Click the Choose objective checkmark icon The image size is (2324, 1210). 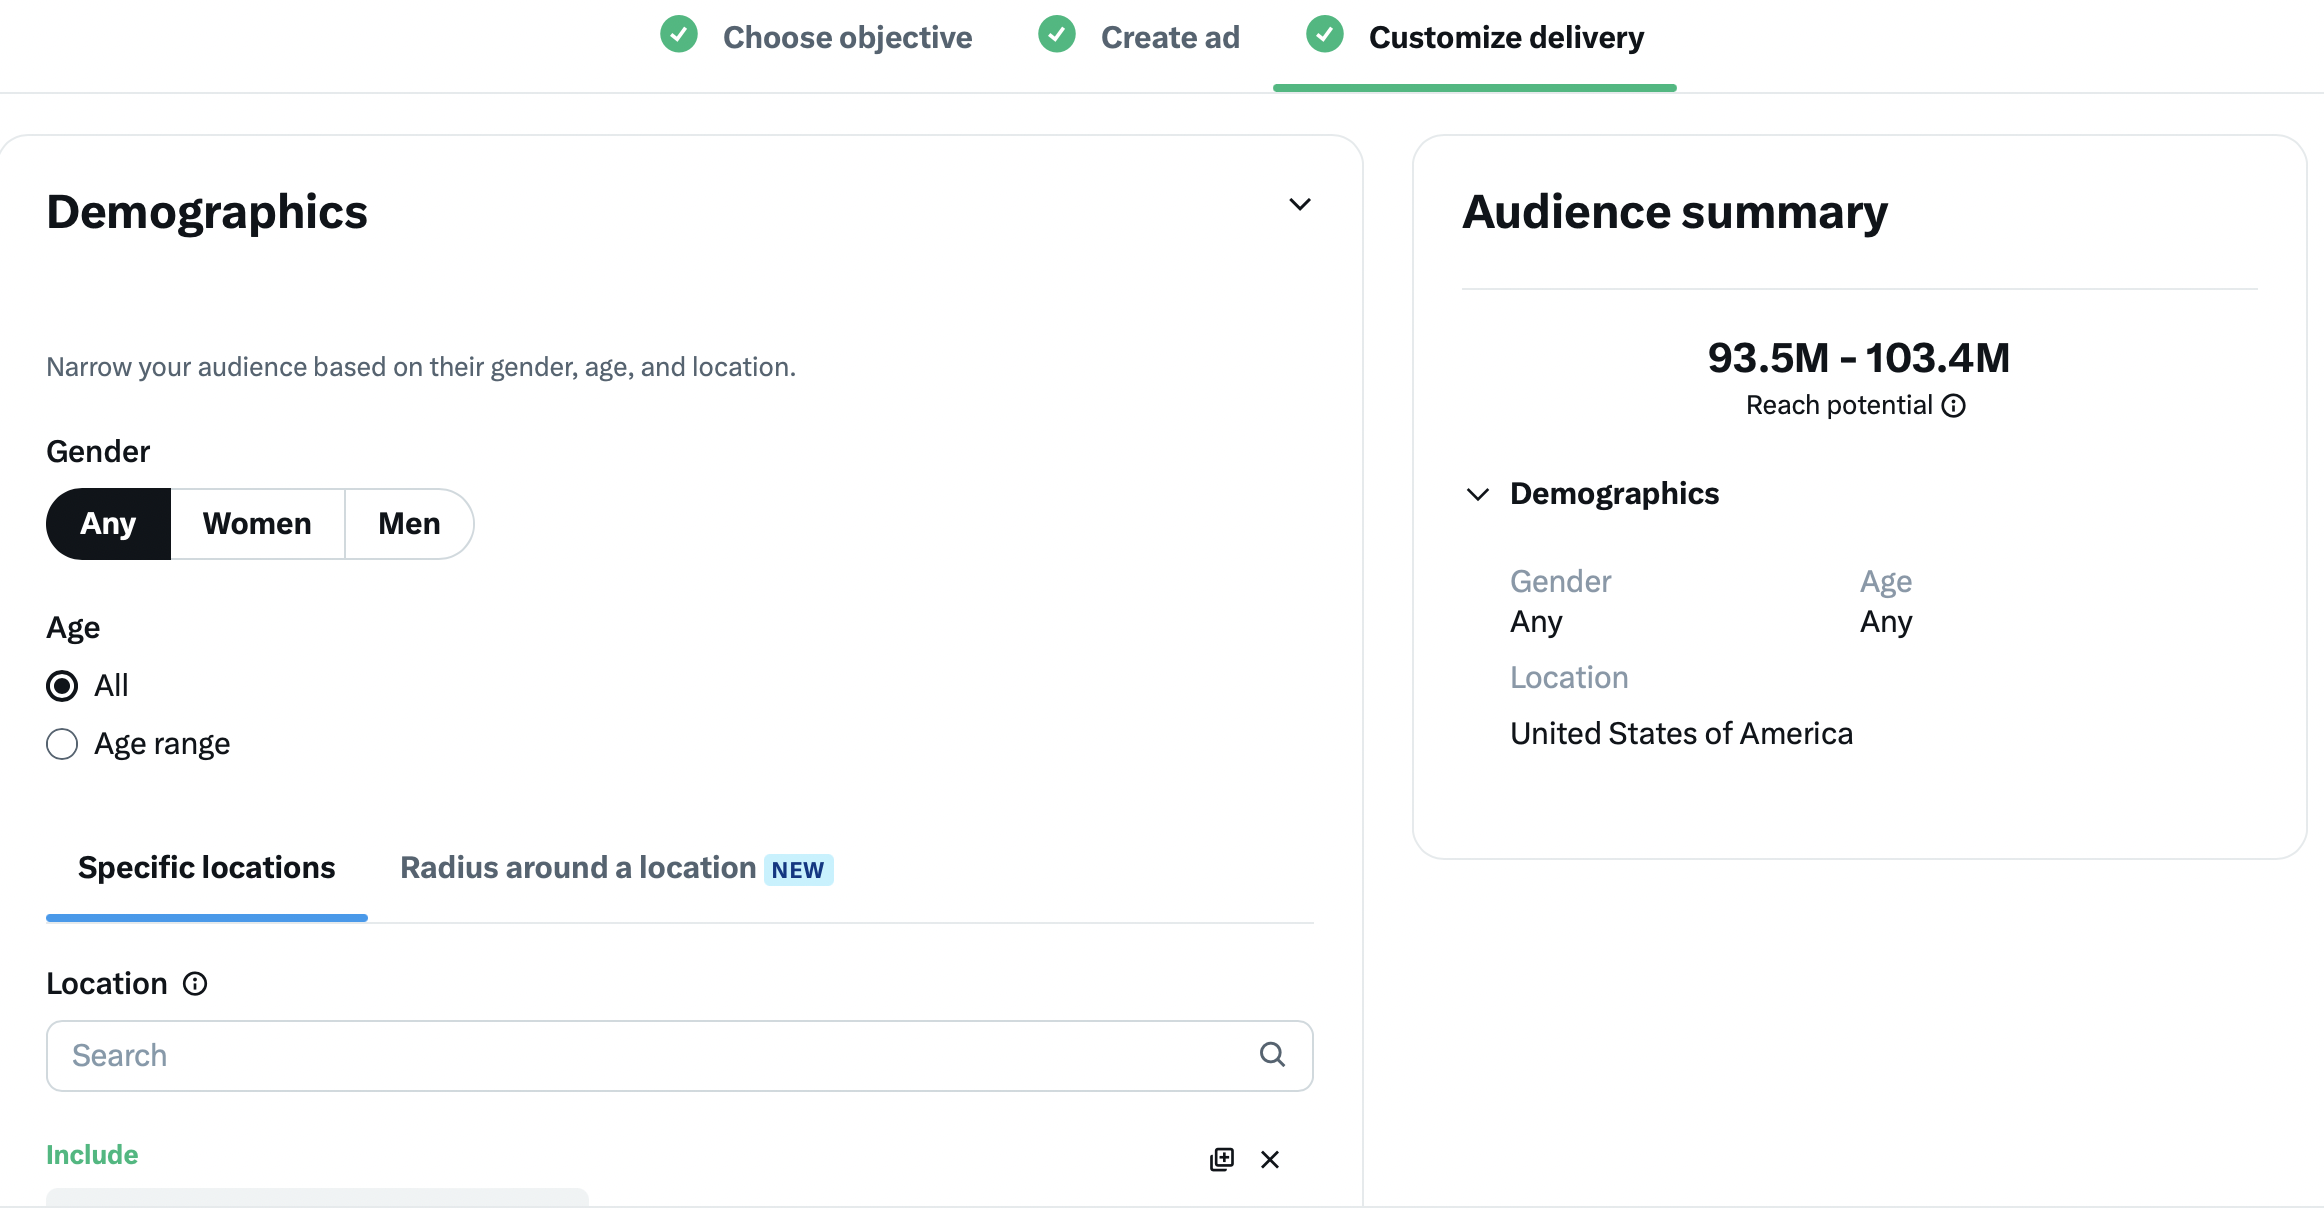click(679, 35)
